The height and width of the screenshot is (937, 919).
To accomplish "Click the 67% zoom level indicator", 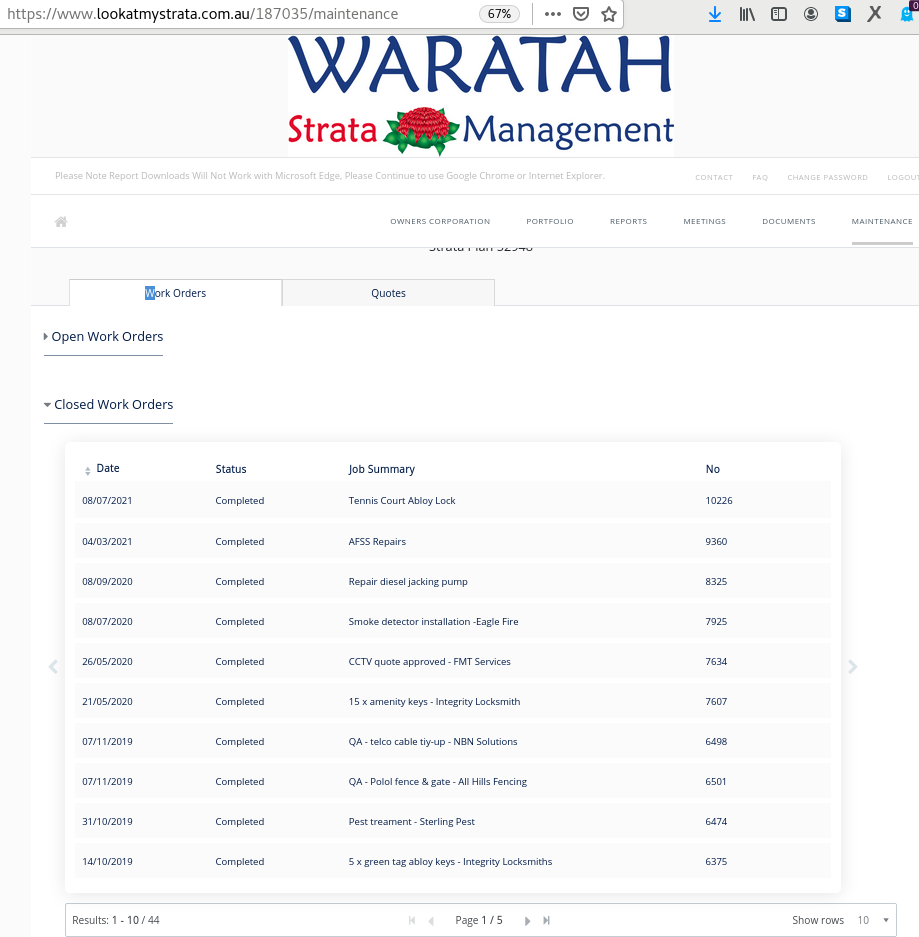I will pyautogui.click(x=499, y=14).
